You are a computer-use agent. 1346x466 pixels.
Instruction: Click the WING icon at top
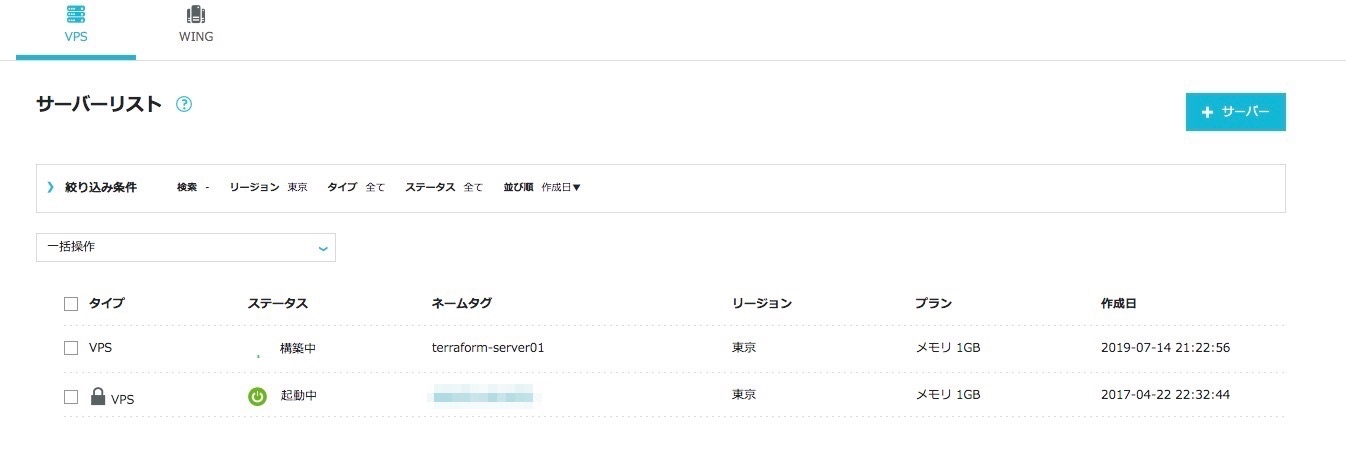196,15
